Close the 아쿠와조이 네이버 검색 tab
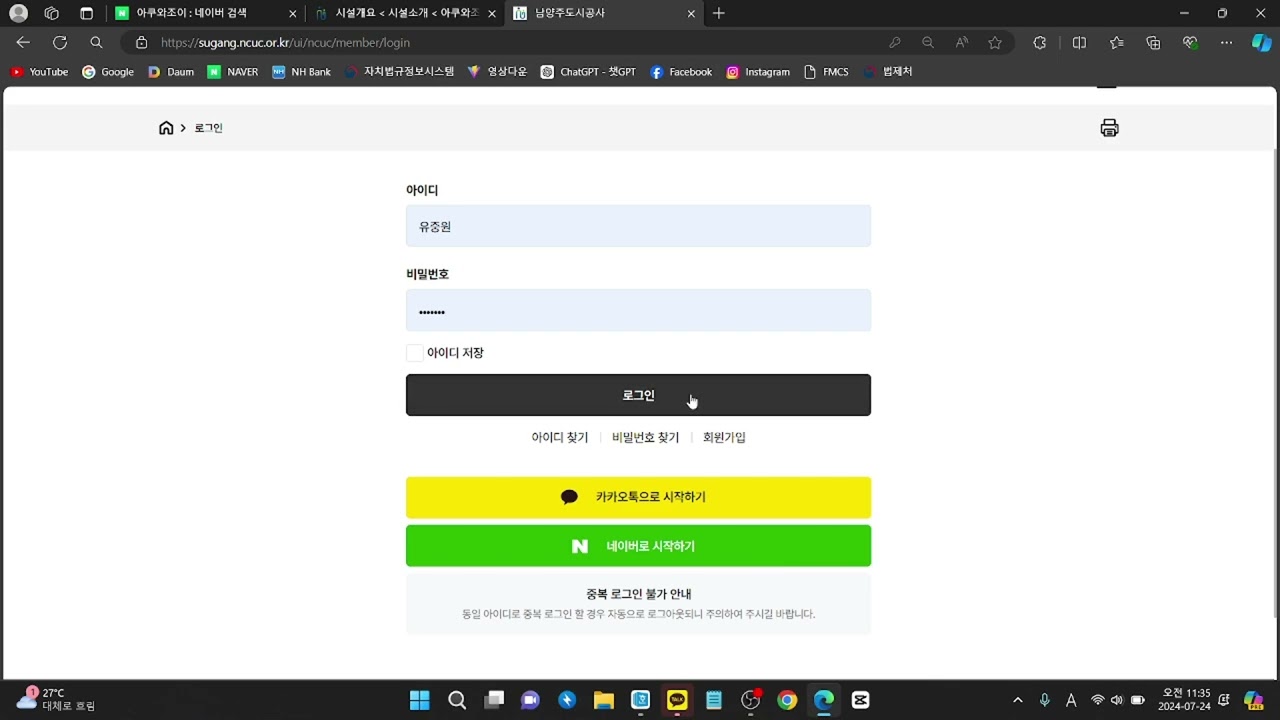This screenshot has height=720, width=1280. 293,14
